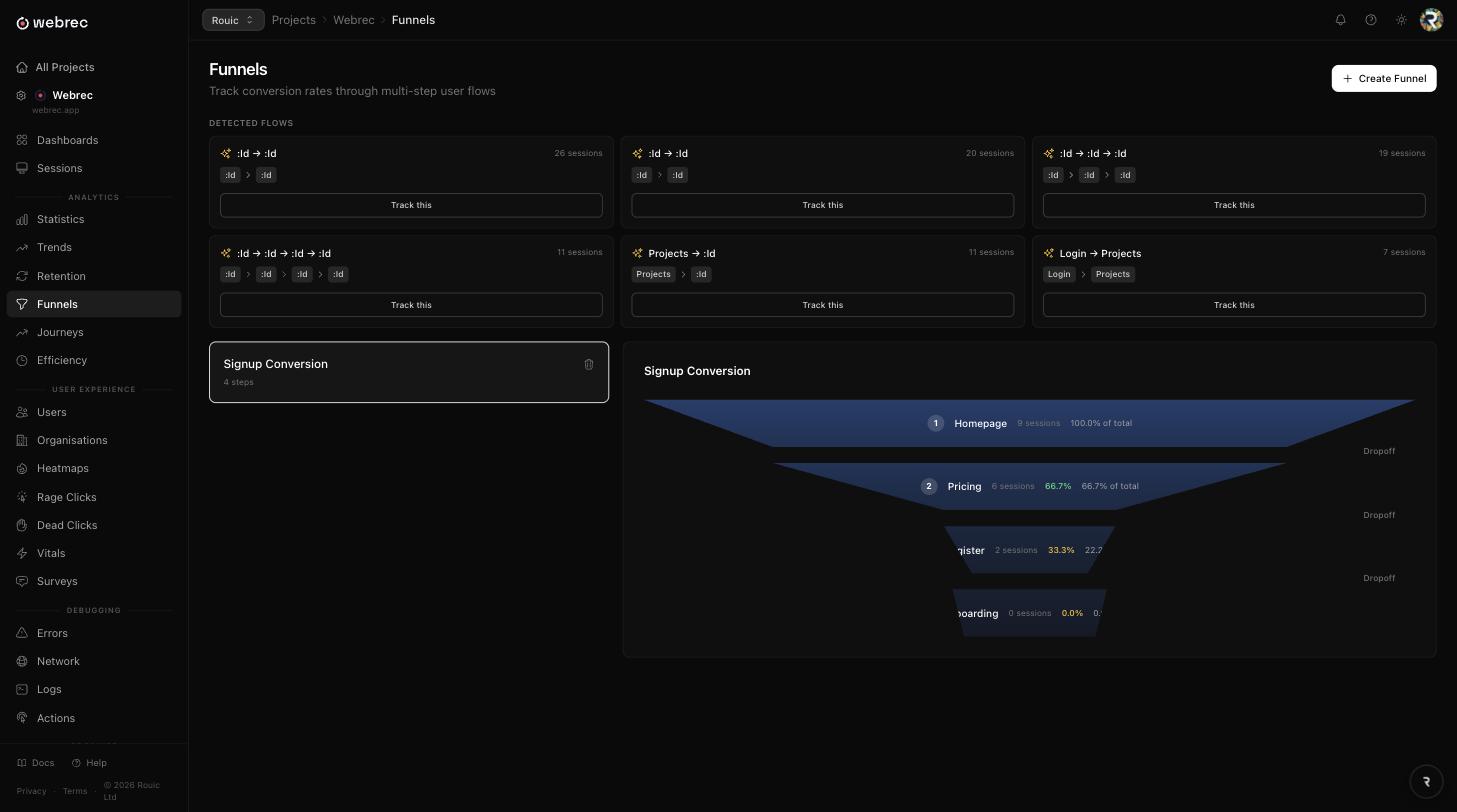Go to Users page

point(94,412)
